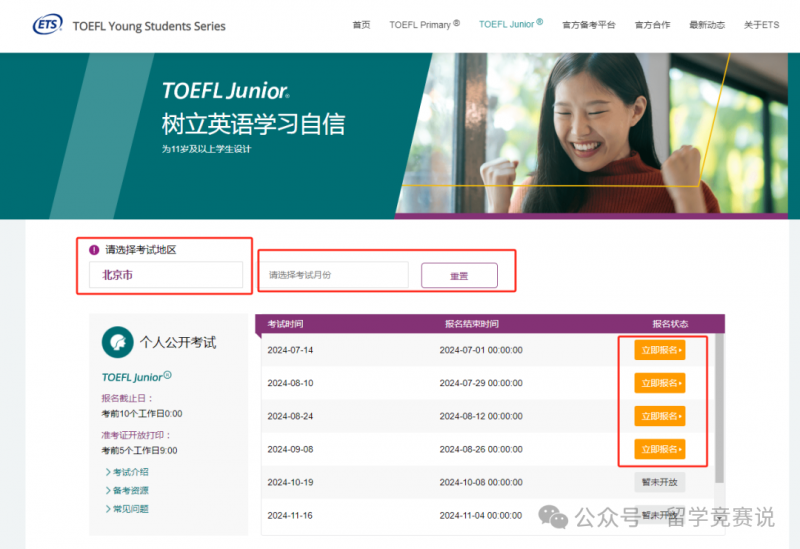Click the date 2024-08-10 cell

coord(290,383)
